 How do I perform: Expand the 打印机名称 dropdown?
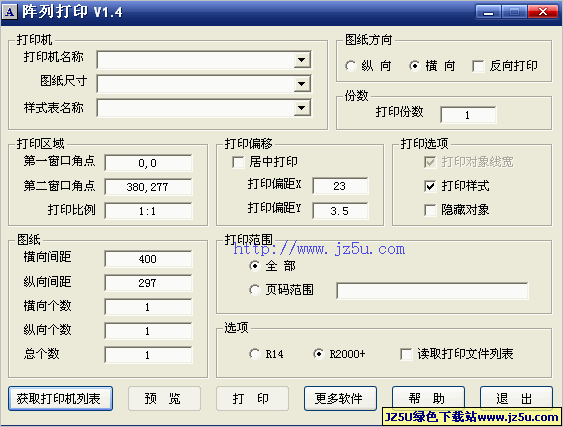click(302, 60)
